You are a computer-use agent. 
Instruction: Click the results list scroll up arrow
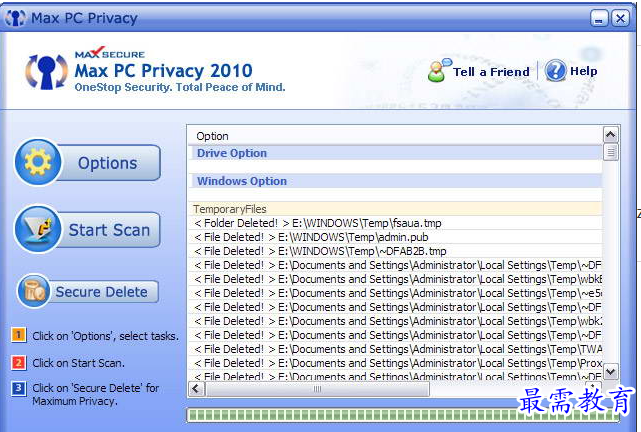(610, 134)
